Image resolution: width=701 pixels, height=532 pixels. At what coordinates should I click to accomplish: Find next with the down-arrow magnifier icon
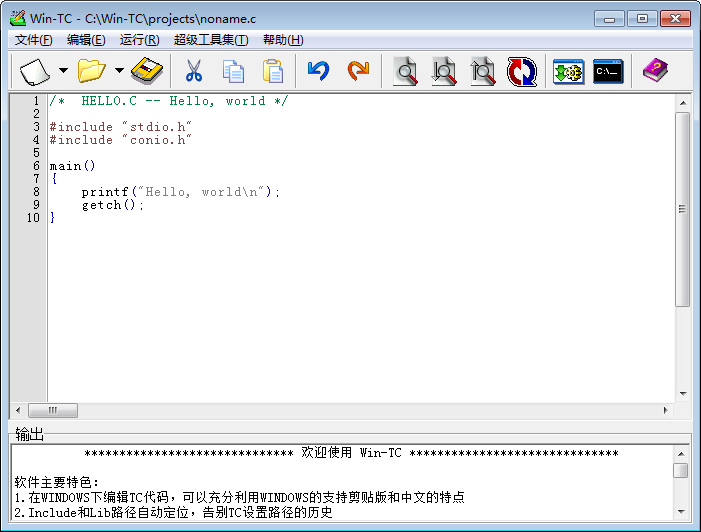tap(444, 72)
